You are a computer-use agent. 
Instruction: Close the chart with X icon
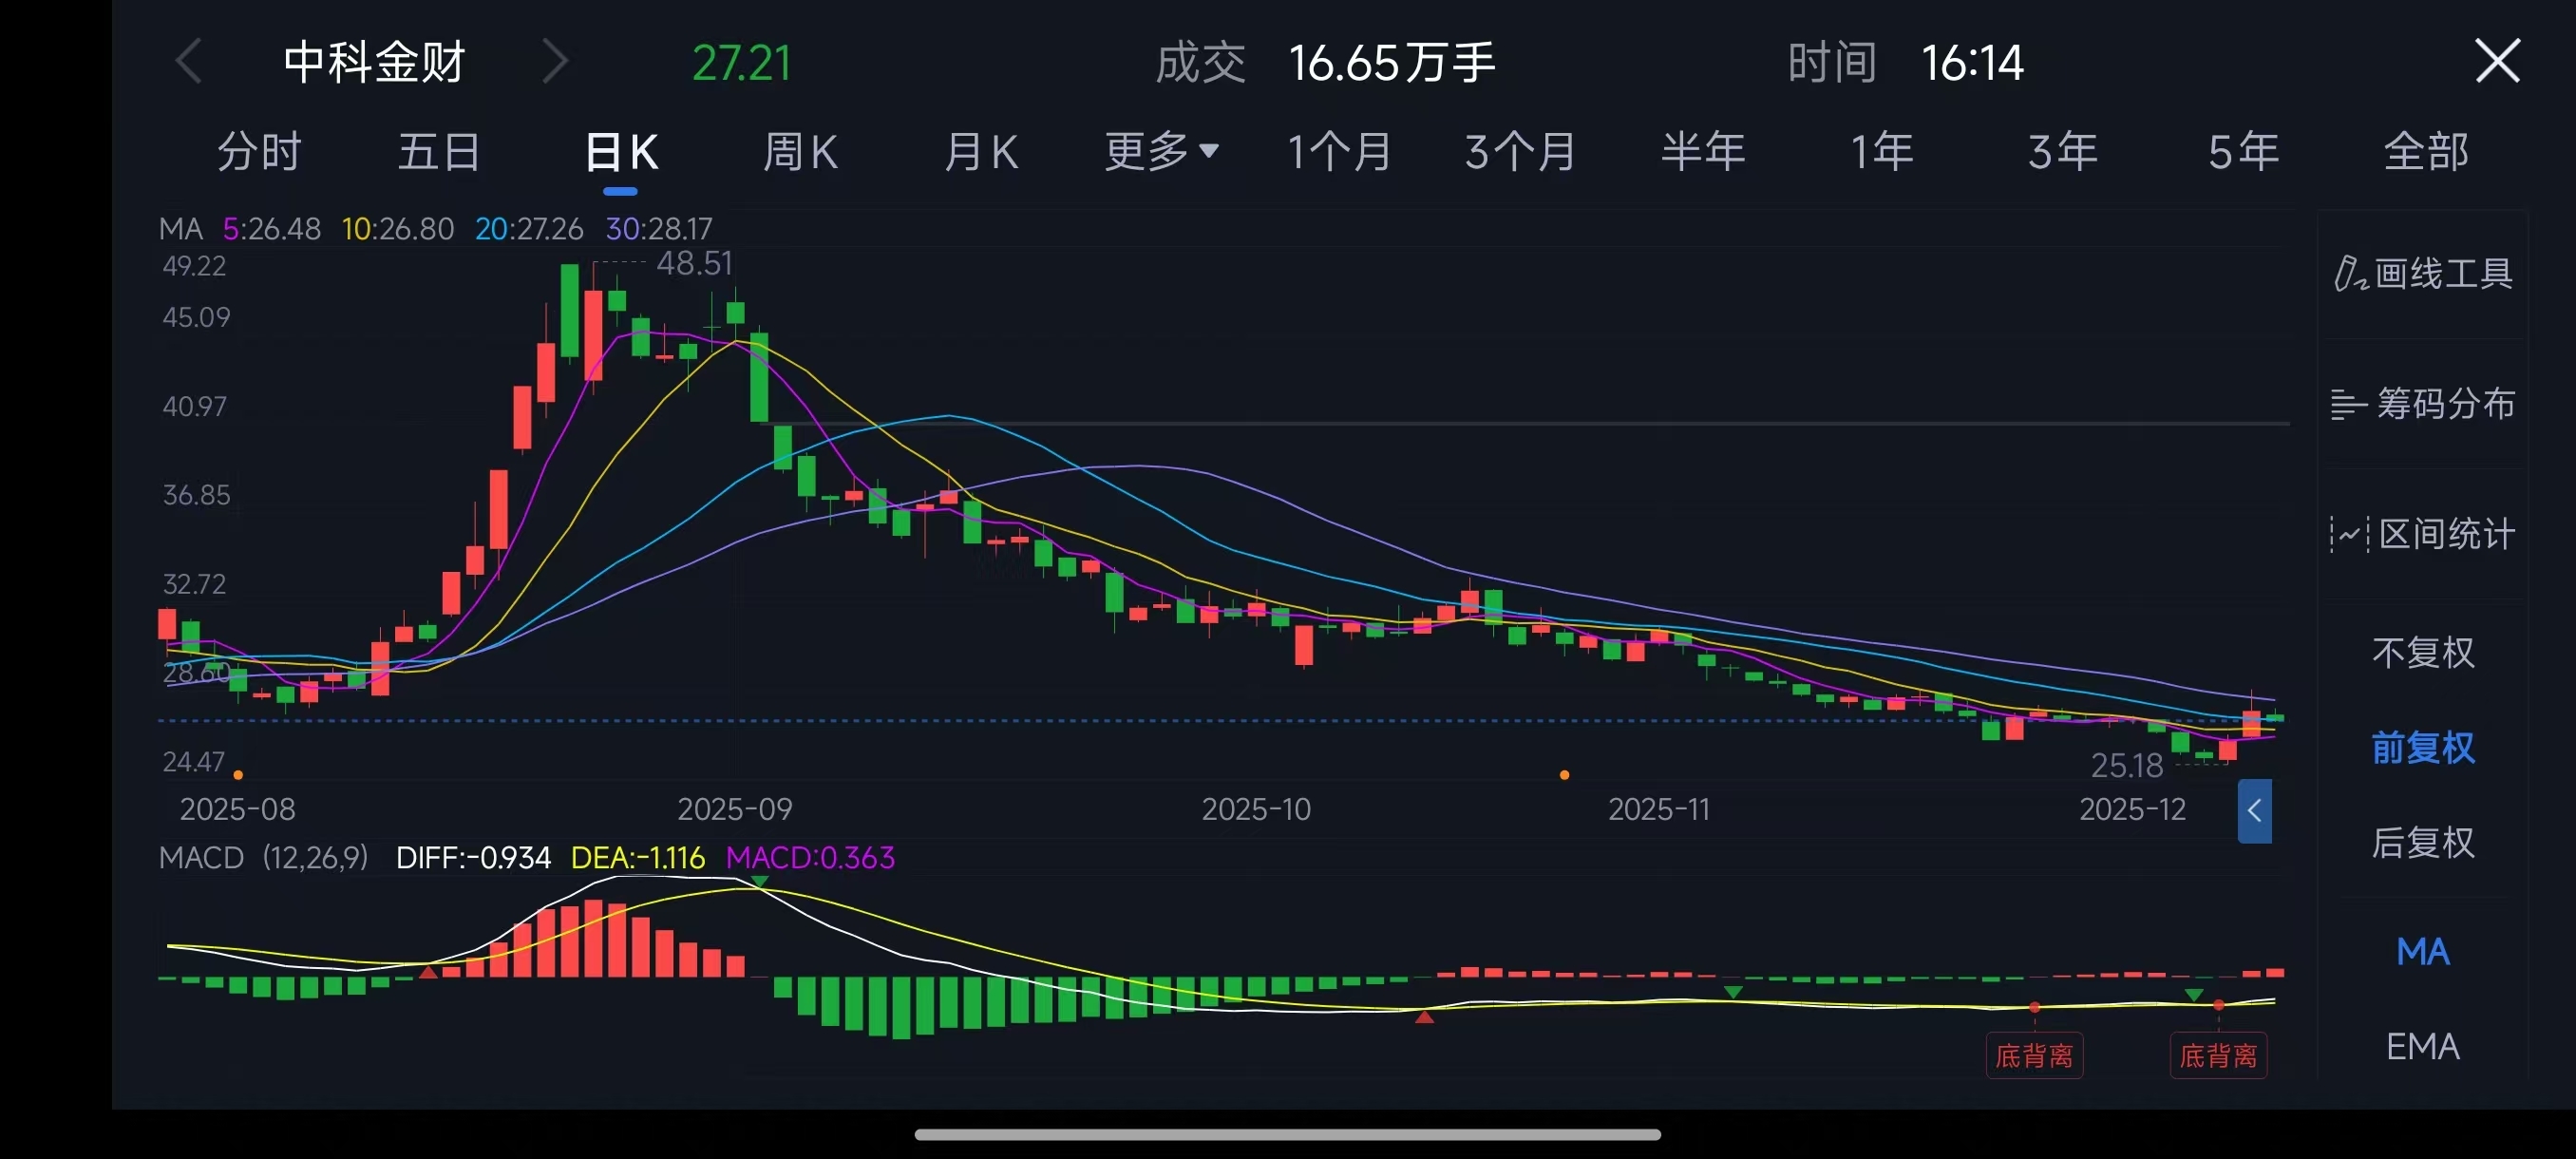[x=2496, y=62]
